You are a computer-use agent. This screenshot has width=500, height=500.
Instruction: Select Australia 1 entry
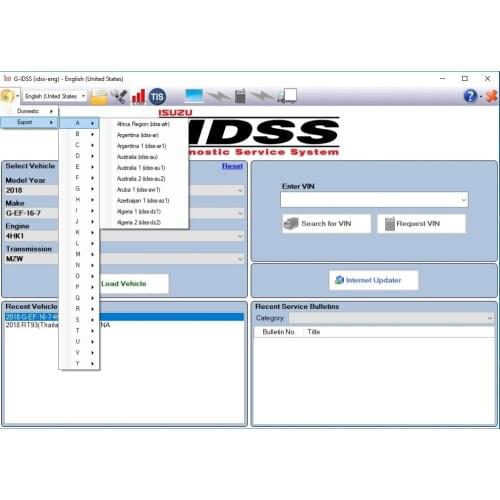(143, 168)
